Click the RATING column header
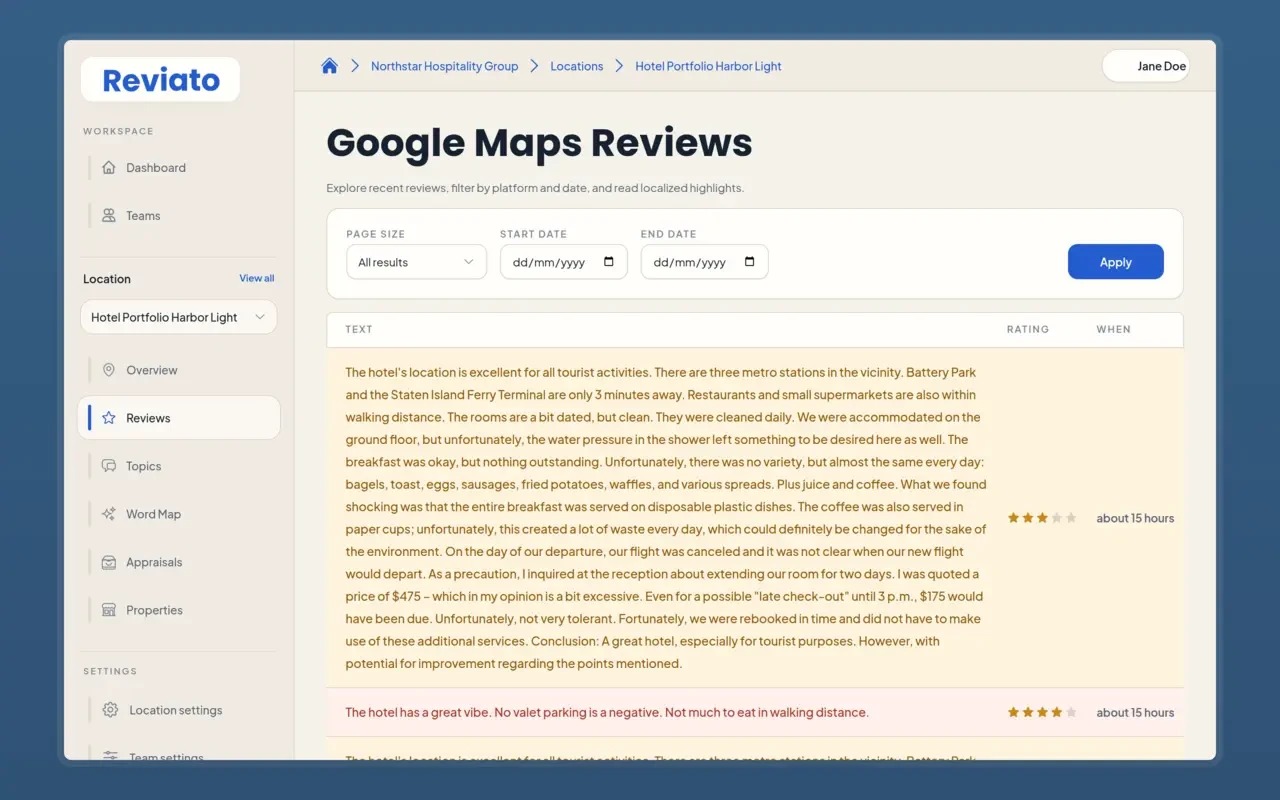1280x800 pixels. point(1028,329)
